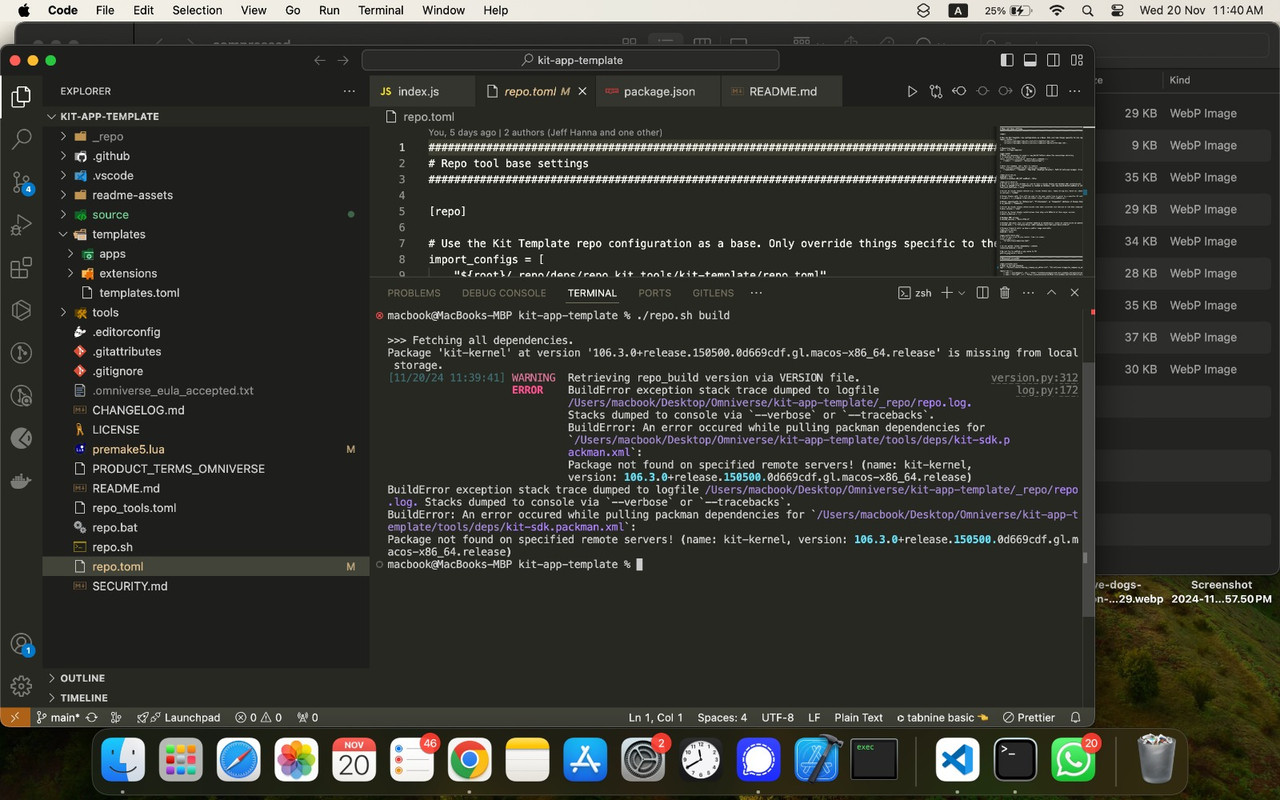Click synchronize changes icon next to main
The image size is (1280, 800).
tap(92, 717)
